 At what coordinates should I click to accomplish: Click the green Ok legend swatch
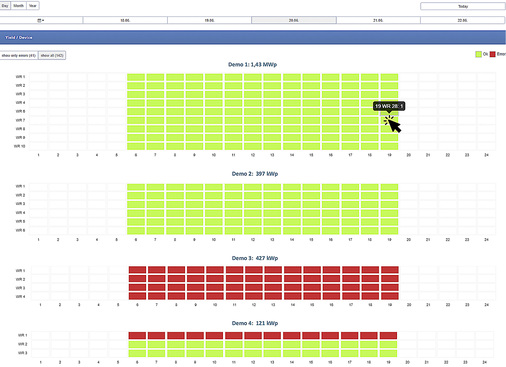pos(478,54)
